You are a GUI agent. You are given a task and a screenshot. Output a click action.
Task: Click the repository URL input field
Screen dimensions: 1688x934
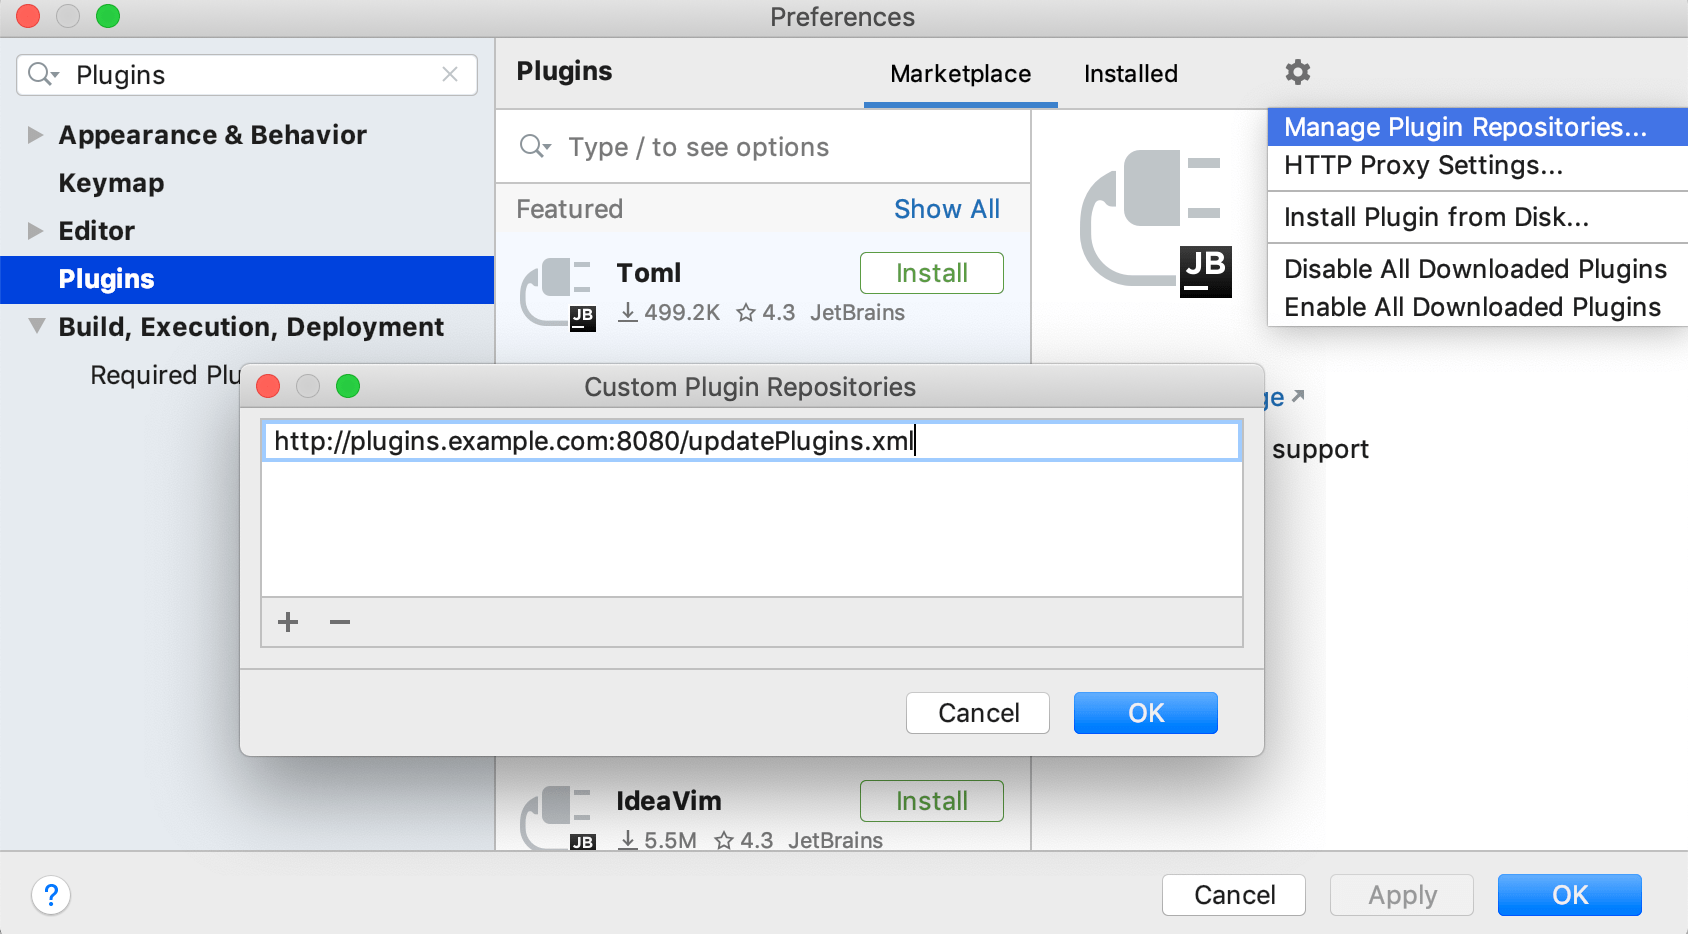coord(751,441)
